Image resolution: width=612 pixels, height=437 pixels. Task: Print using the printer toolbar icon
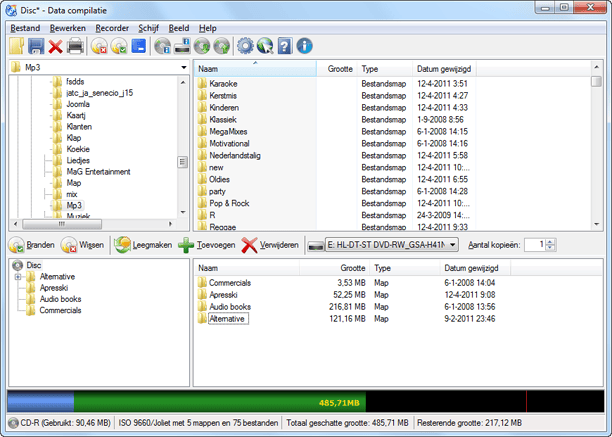[75, 46]
